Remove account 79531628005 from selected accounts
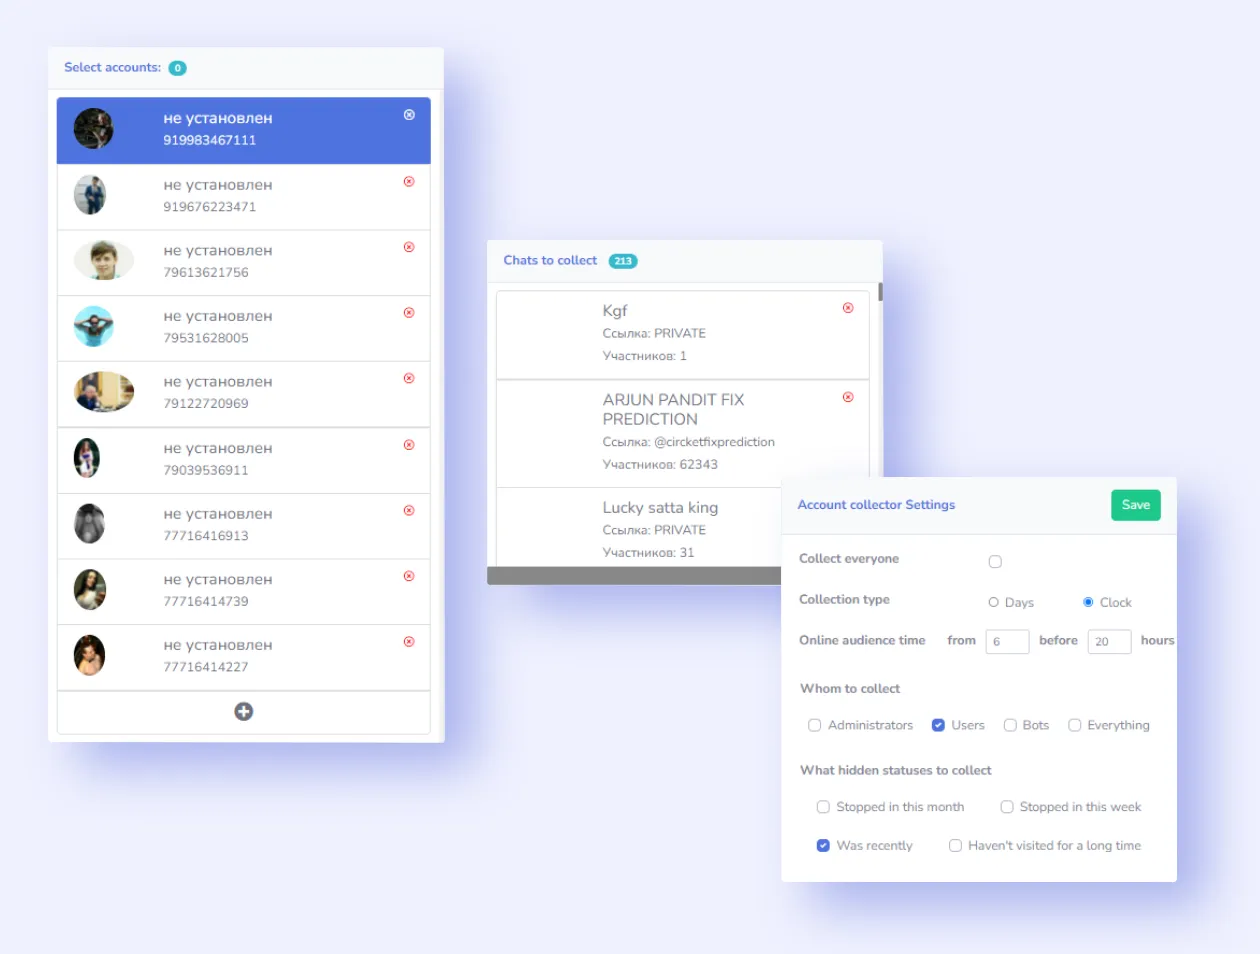 coord(408,312)
